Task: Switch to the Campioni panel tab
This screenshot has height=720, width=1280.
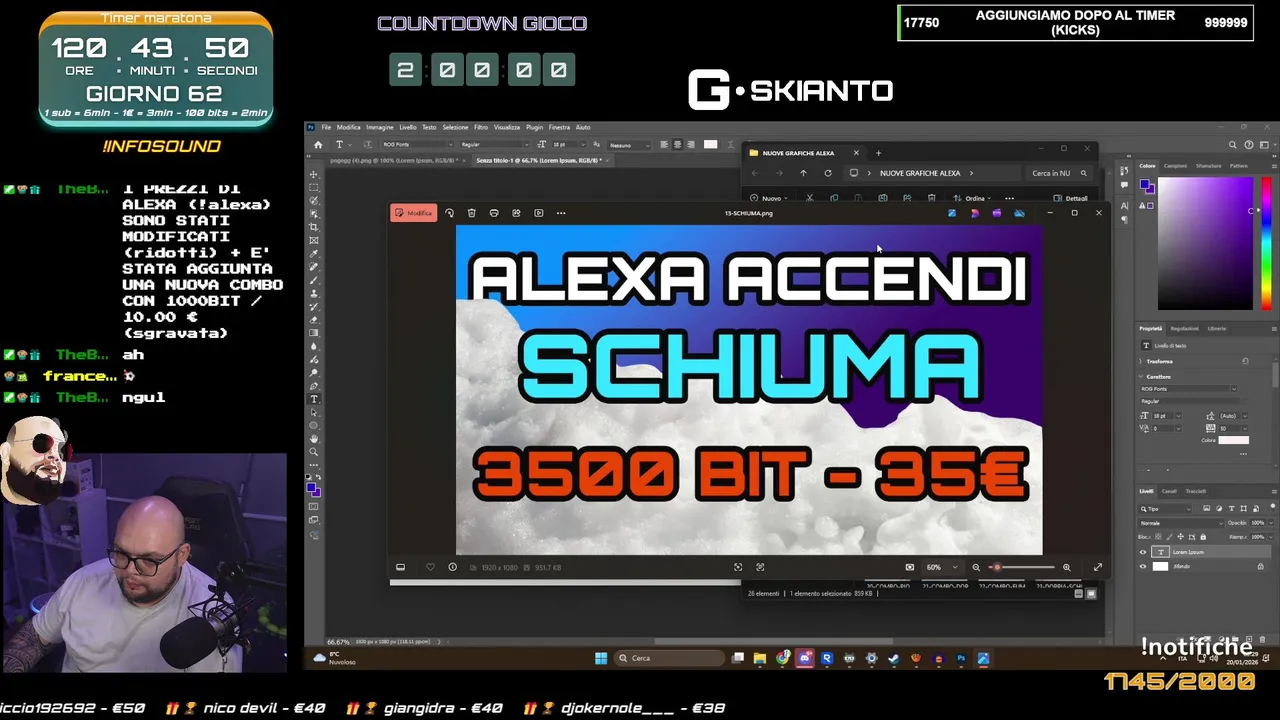Action: (1175, 166)
